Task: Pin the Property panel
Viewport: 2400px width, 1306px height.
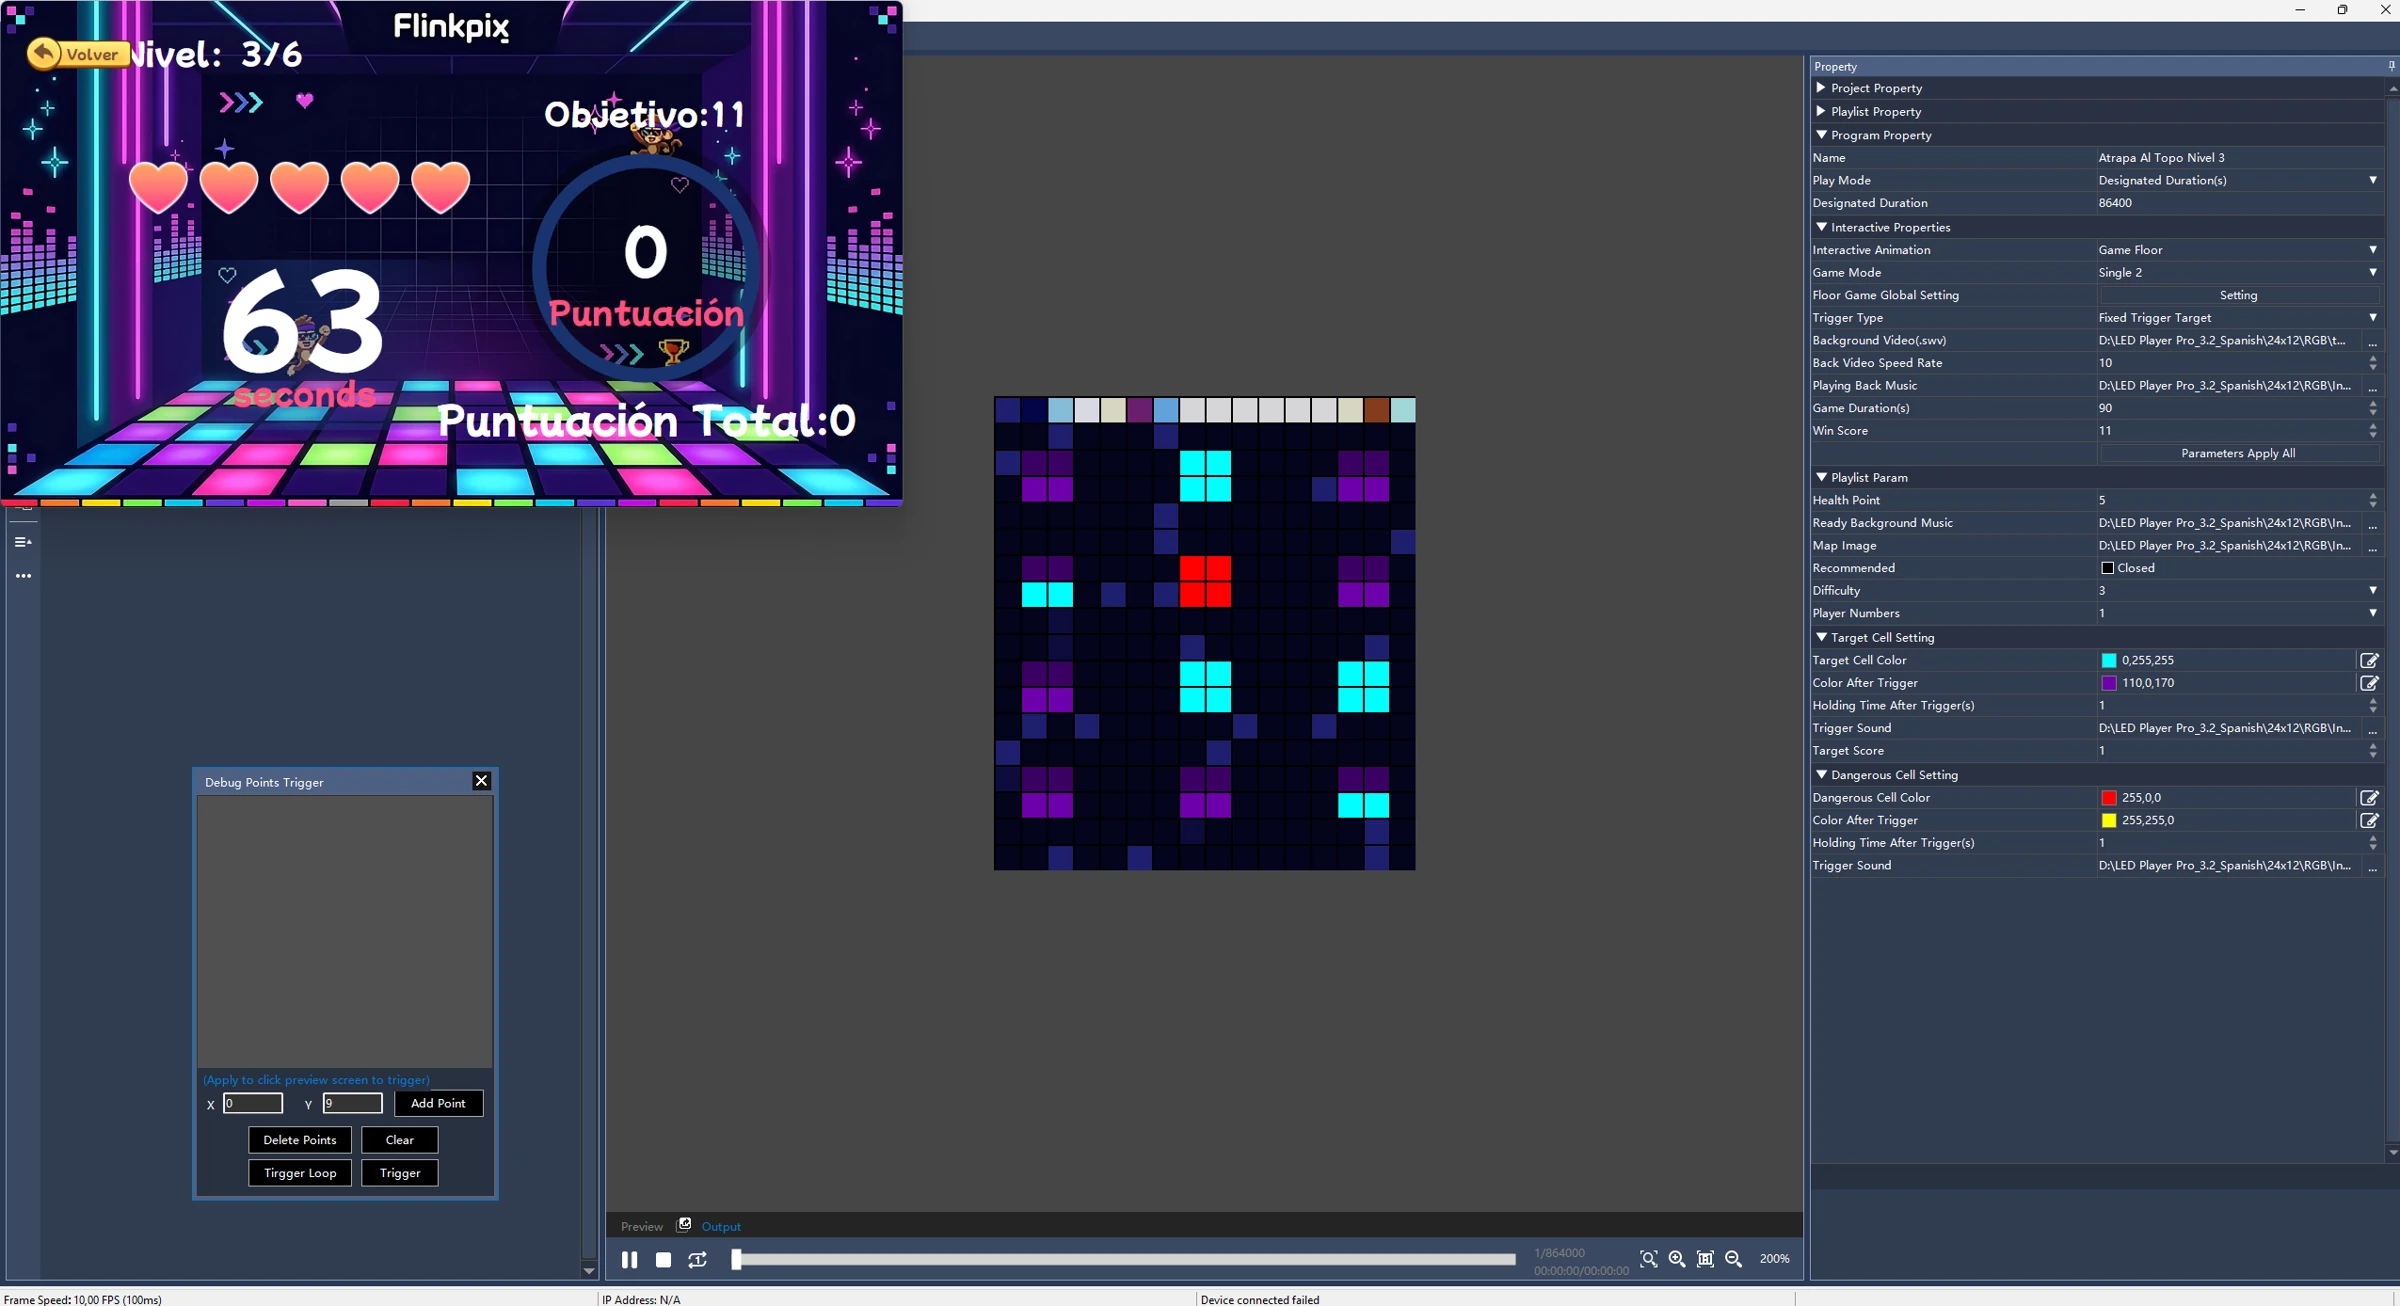Action: point(2391,66)
